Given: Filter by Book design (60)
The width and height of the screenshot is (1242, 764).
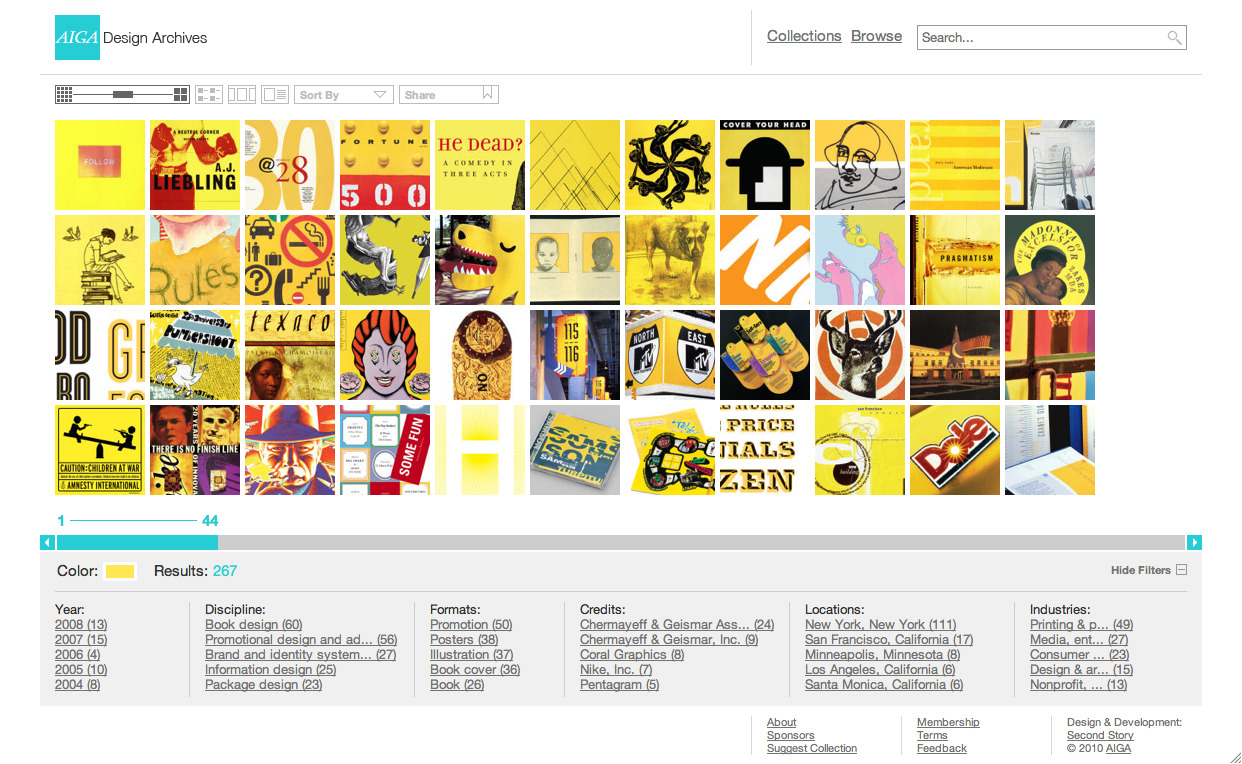Looking at the screenshot, I should pyautogui.click(x=253, y=625).
